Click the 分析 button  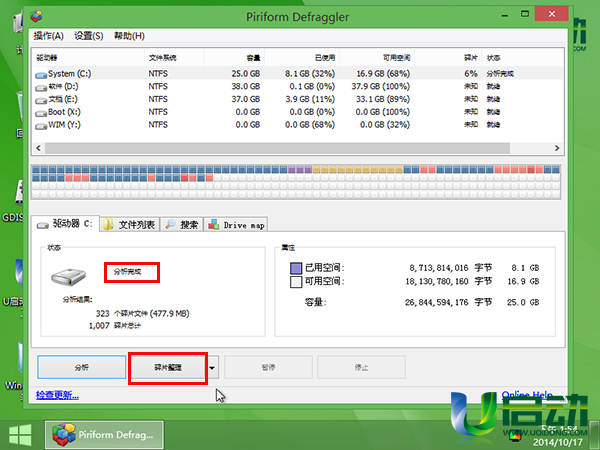pos(82,367)
